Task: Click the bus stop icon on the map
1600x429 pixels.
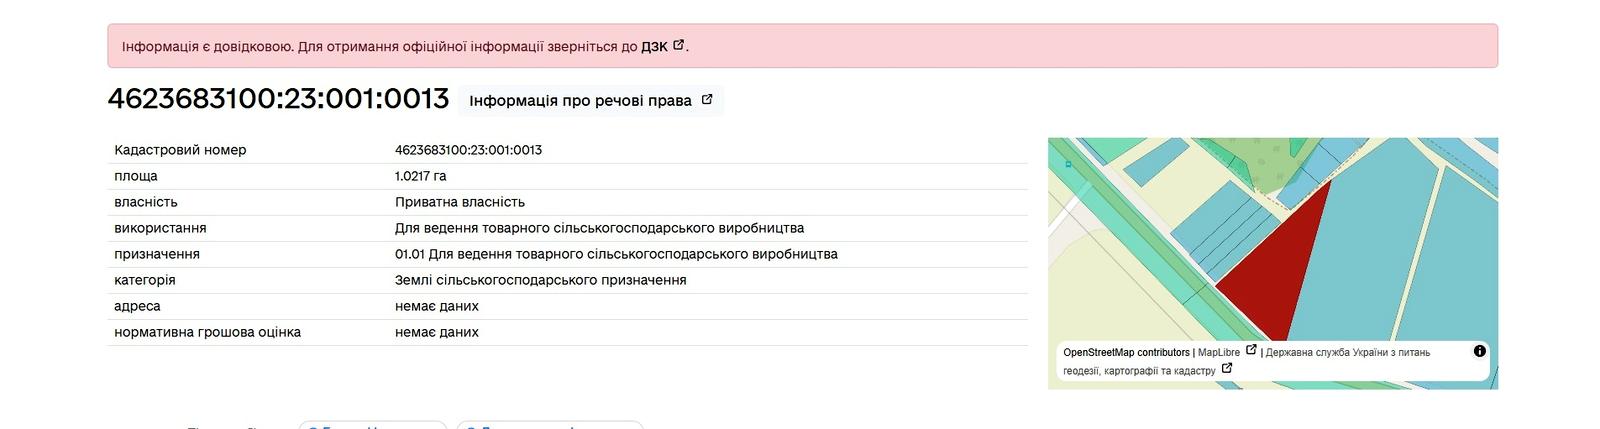Action: pyautogui.click(x=1068, y=163)
